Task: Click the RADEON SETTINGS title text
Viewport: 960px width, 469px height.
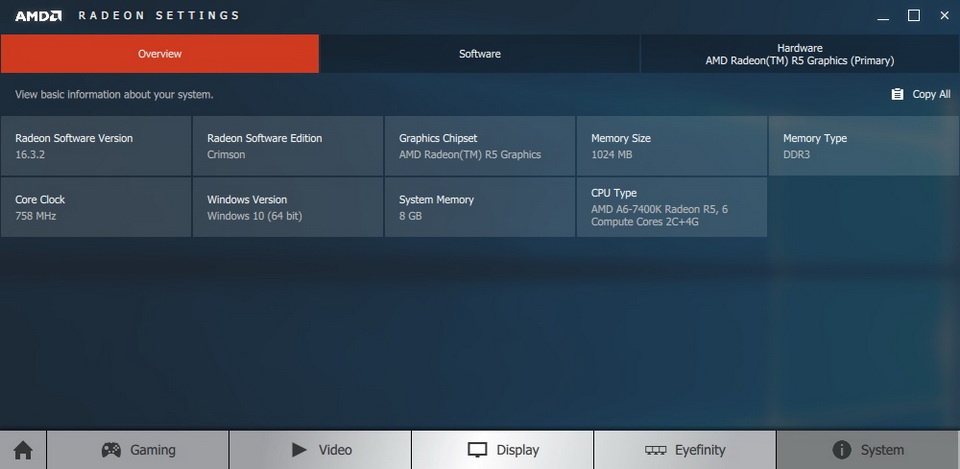Action: point(159,16)
